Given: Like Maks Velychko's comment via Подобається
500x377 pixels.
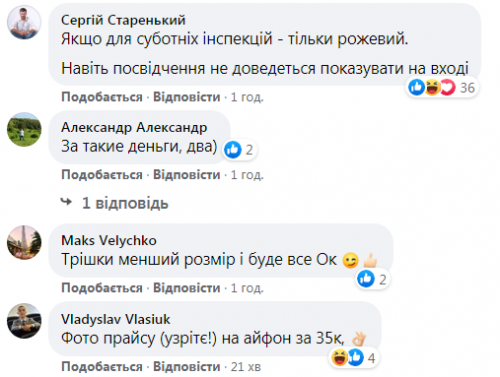Looking at the screenshot, I should (x=102, y=288).
